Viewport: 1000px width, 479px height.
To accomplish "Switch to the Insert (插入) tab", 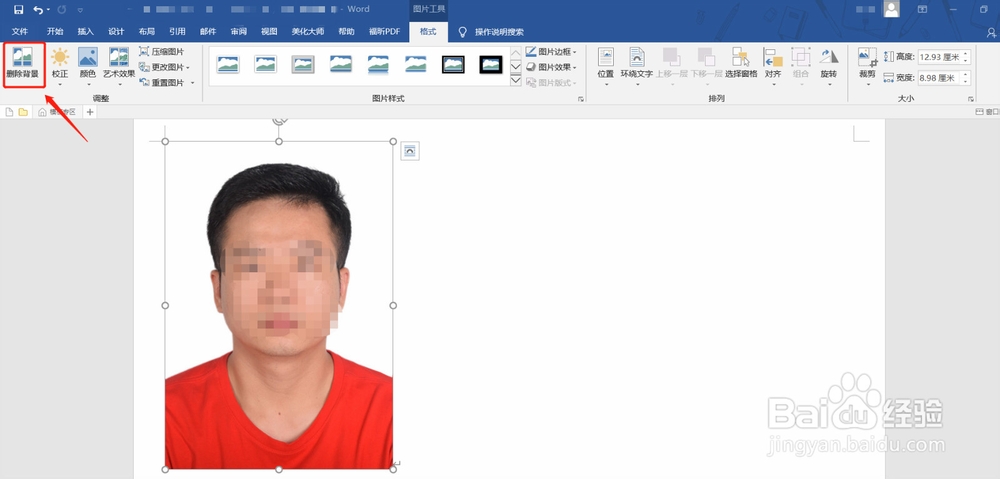I will click(85, 31).
